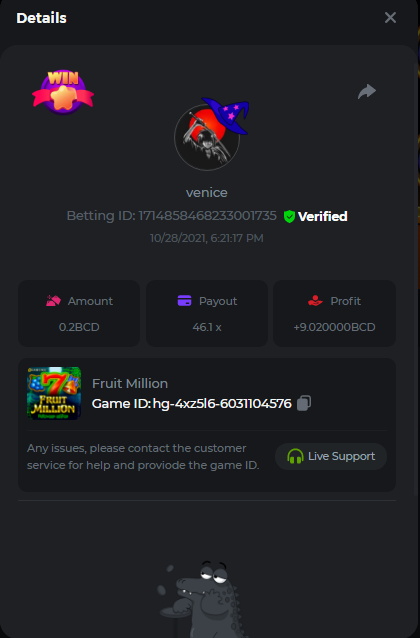Click the Verified label
The height and width of the screenshot is (638, 420).
[x=322, y=216]
